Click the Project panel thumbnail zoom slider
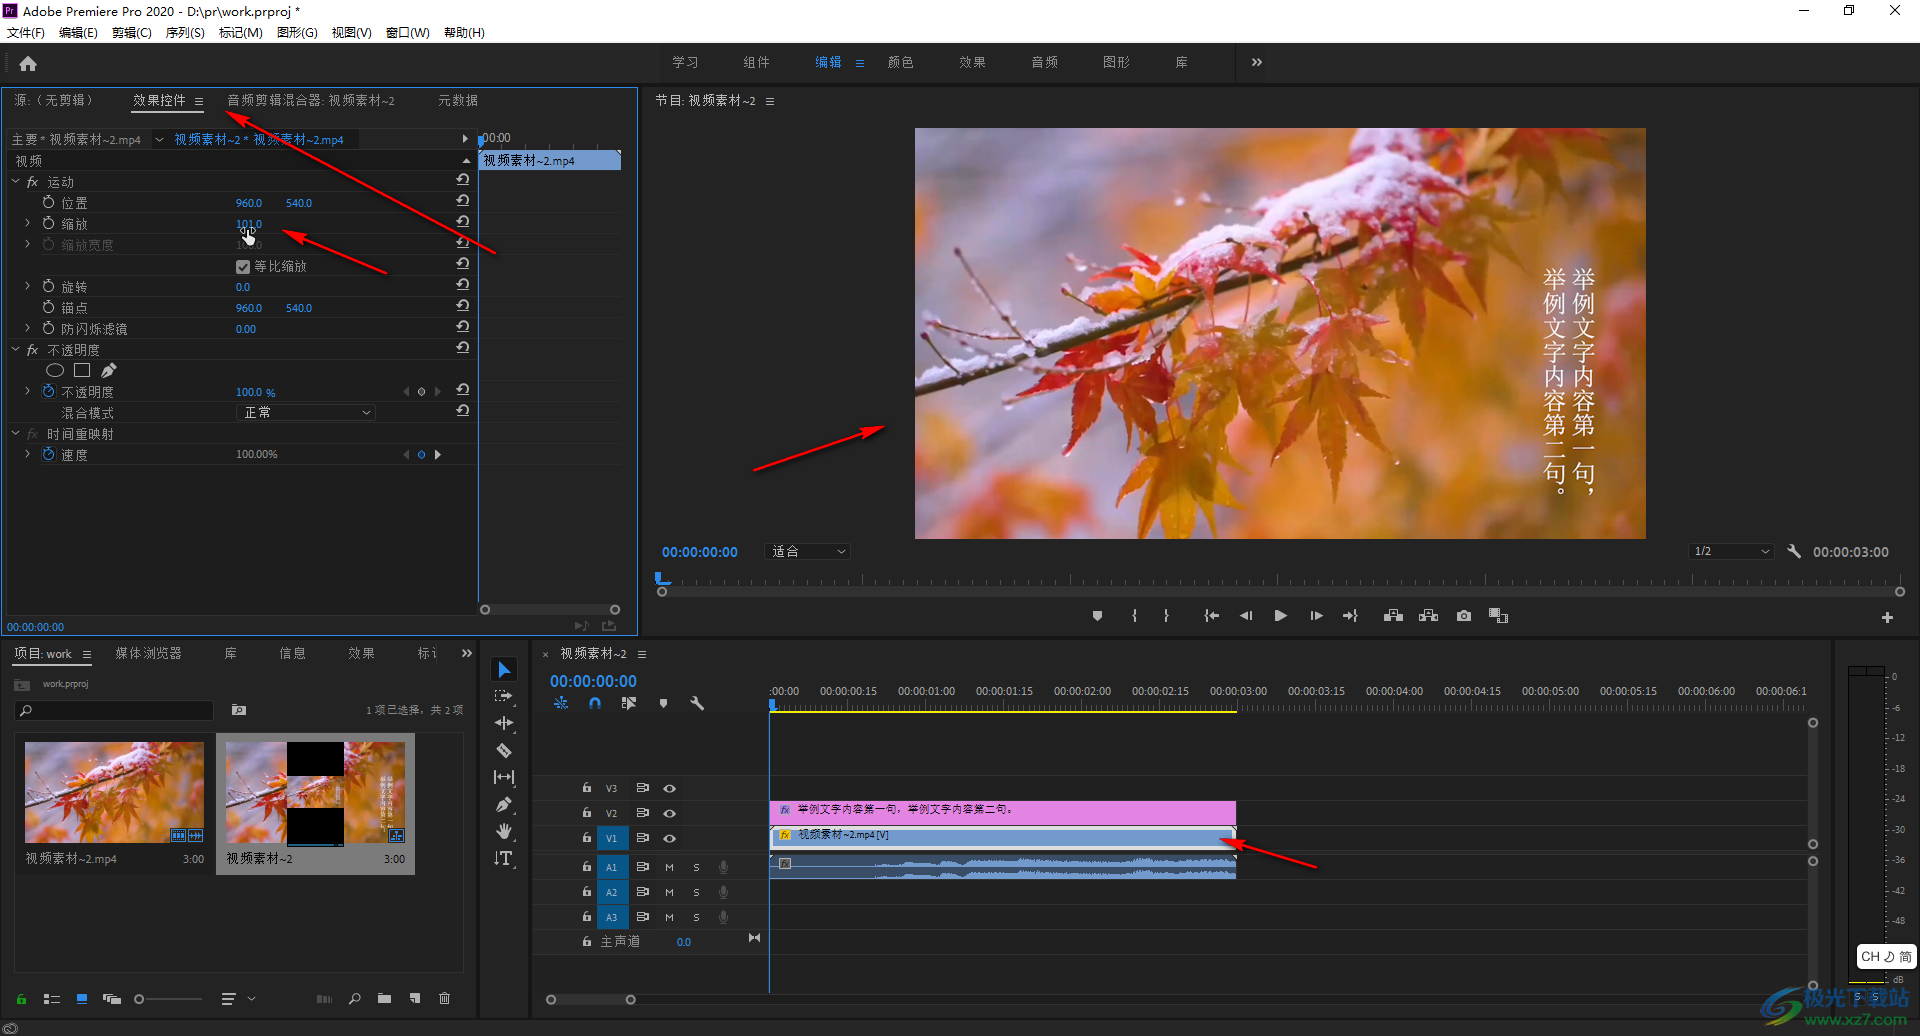This screenshot has width=1920, height=1036. click(168, 998)
